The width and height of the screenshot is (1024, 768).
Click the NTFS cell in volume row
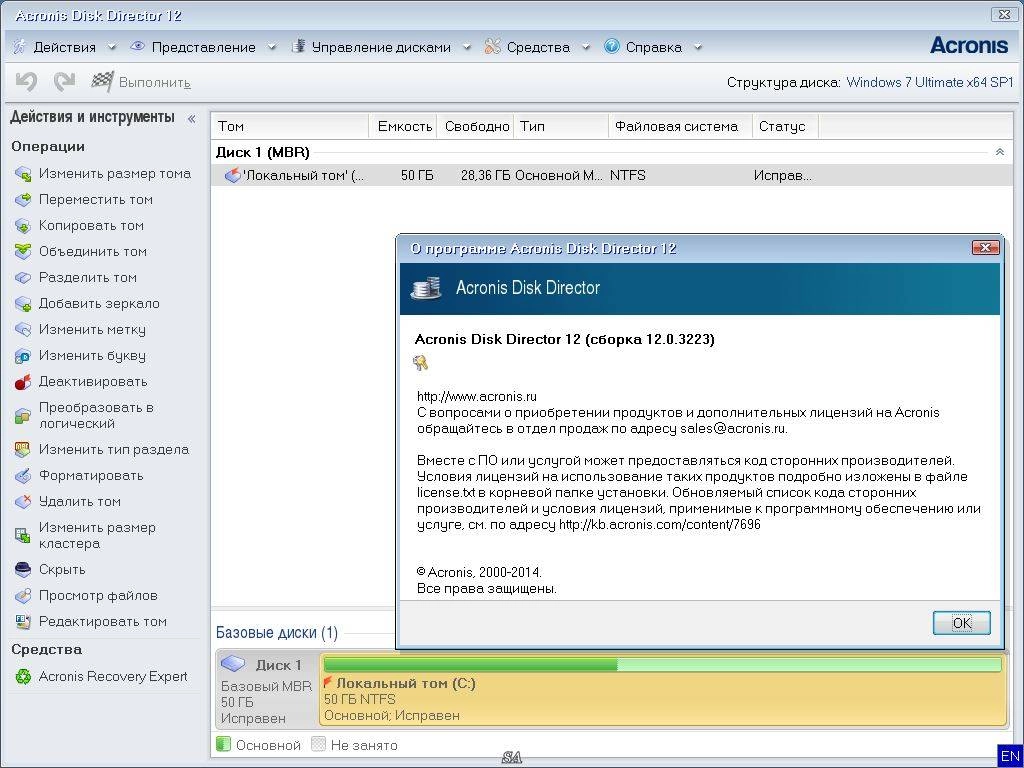click(628, 176)
